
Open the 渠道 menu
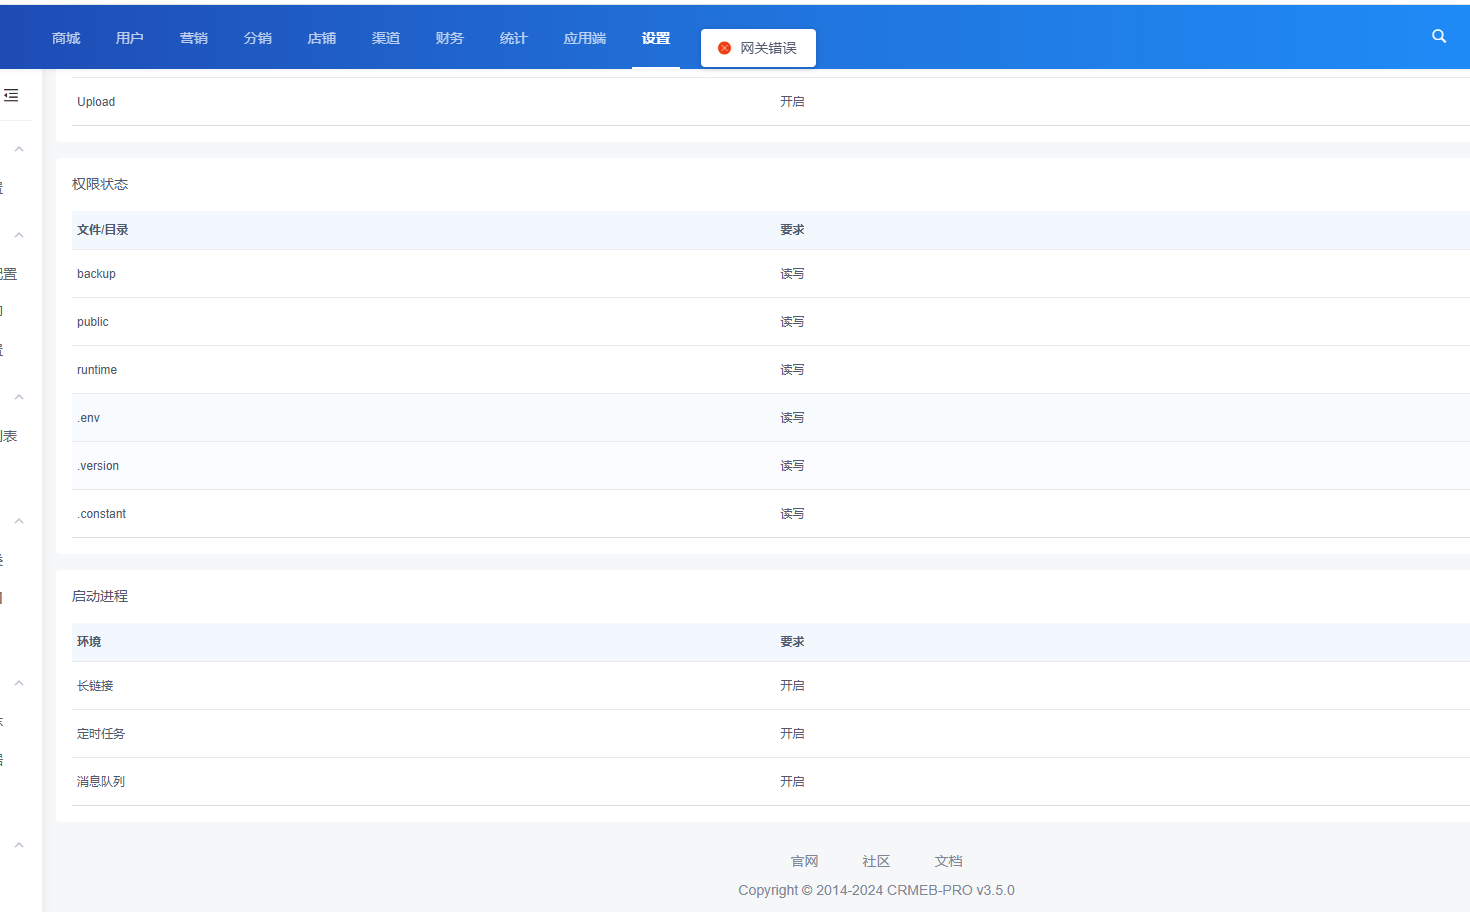386,38
